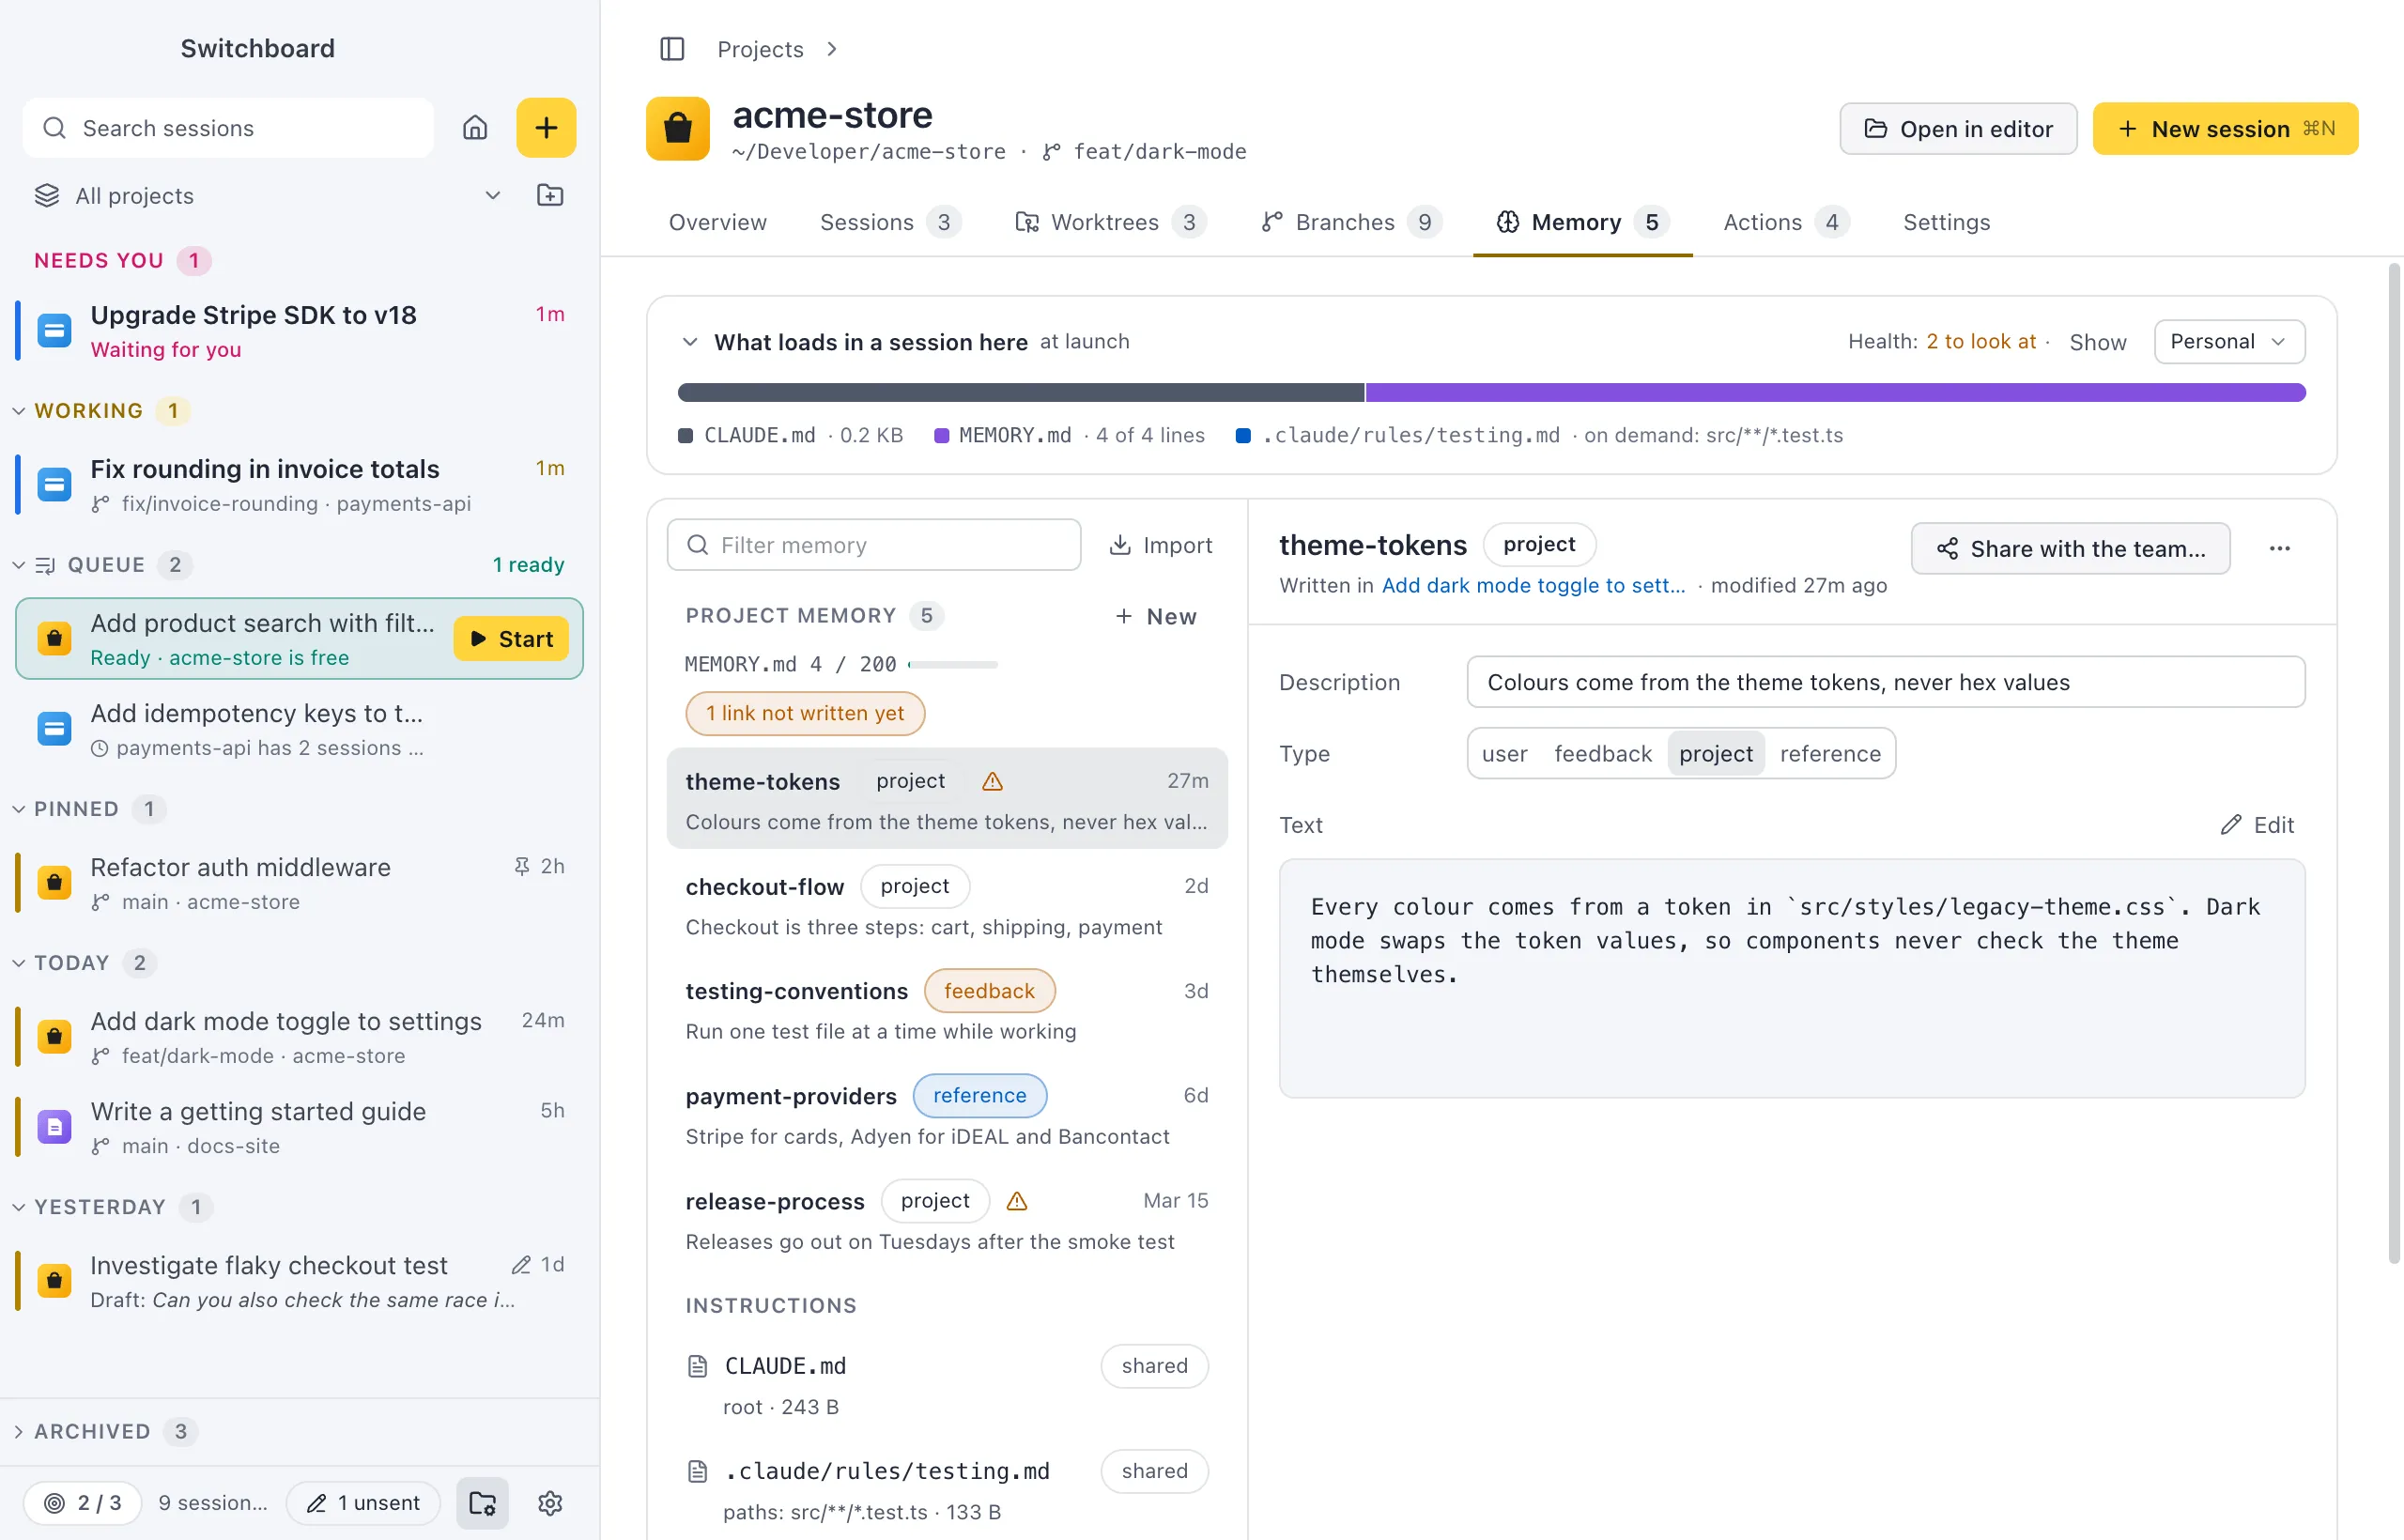
Task: Collapse the What loads in a session section
Action: 690,342
